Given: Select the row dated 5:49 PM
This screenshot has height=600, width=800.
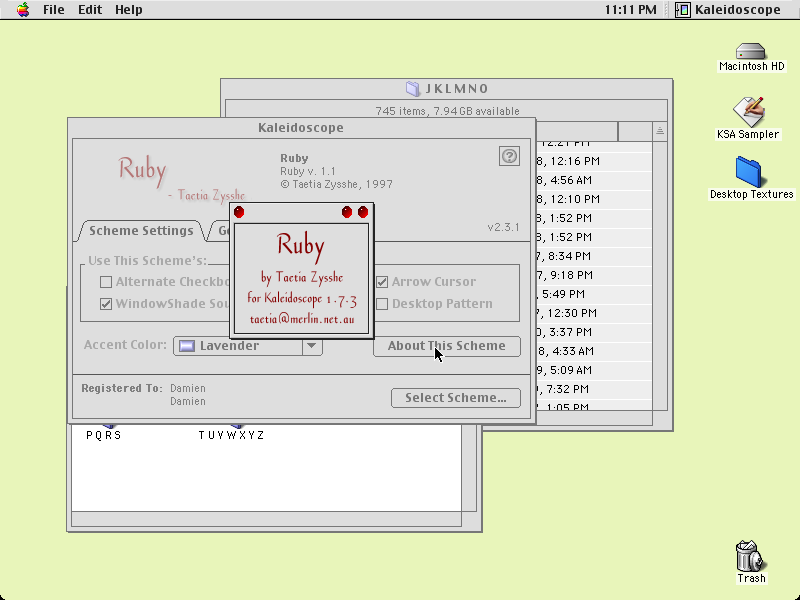Looking at the screenshot, I should coord(593,294).
